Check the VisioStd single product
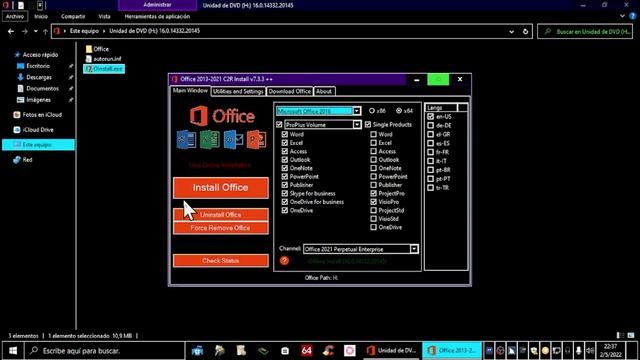 (373, 219)
